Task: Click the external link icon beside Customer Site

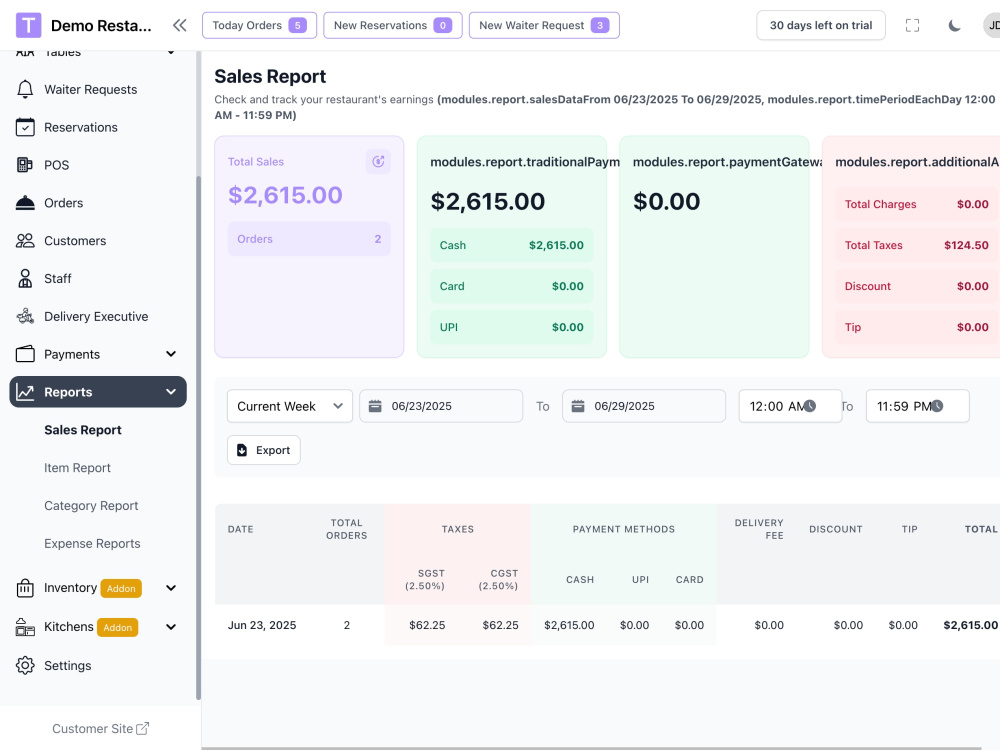Action: point(143,728)
